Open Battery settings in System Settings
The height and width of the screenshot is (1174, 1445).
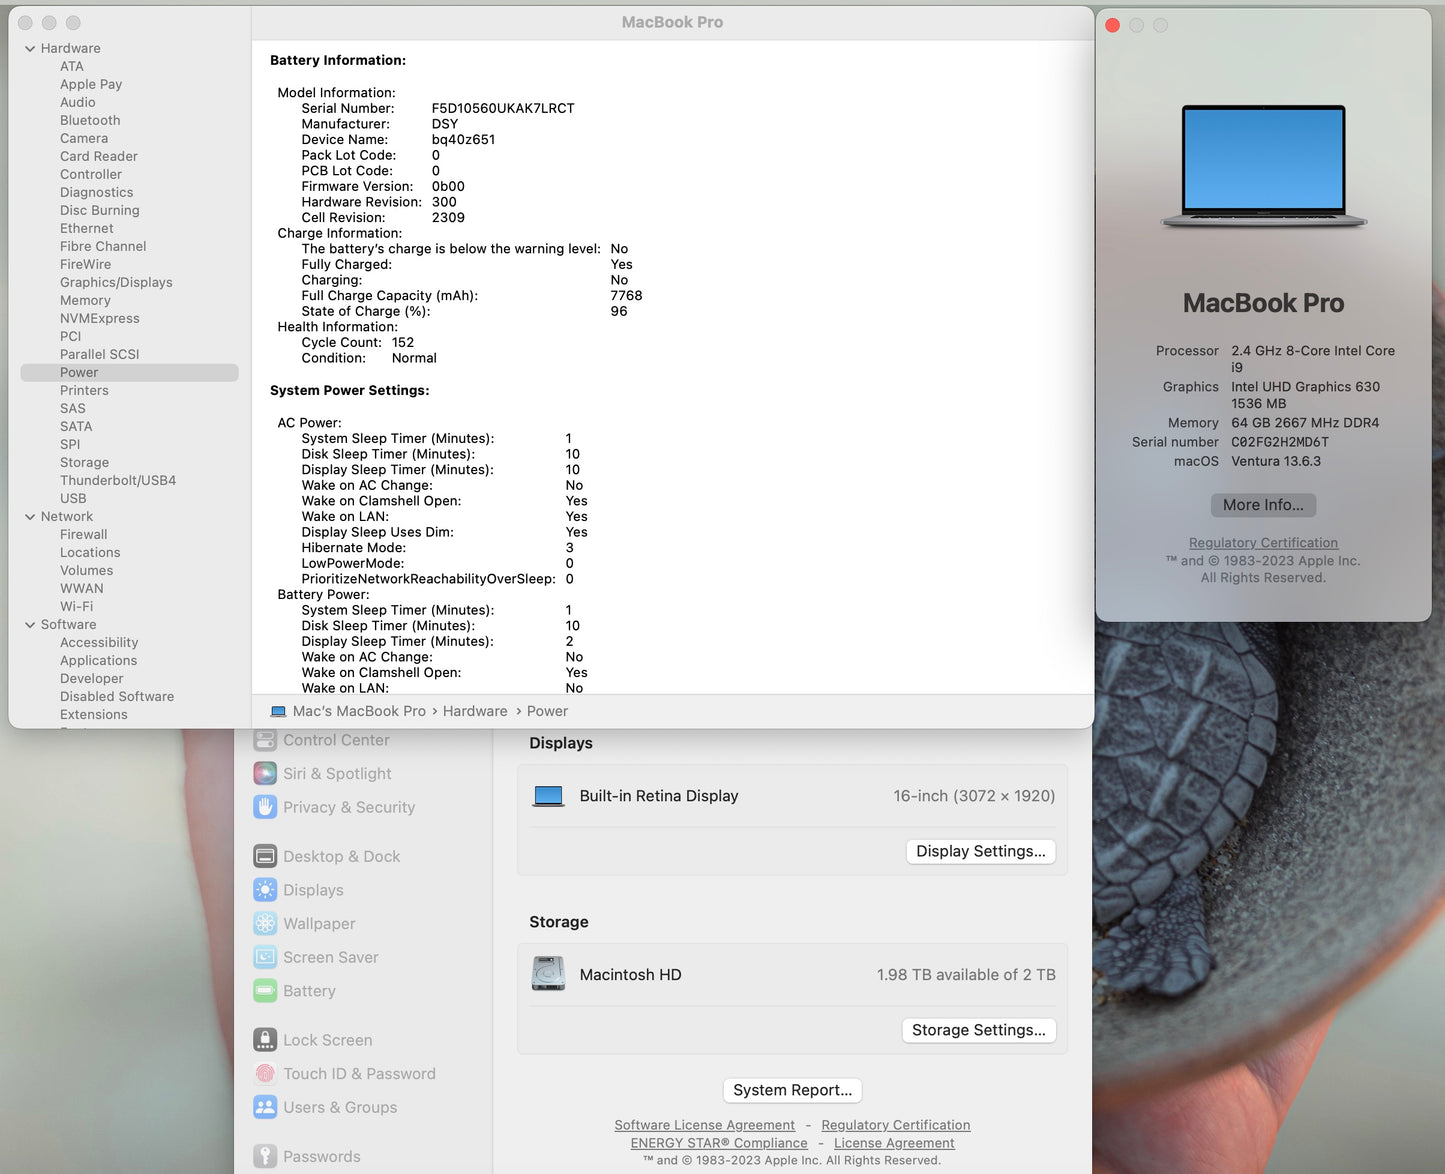(309, 990)
